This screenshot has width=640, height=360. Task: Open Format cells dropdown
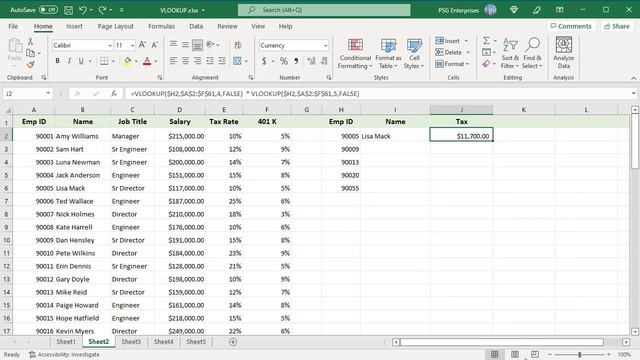click(x=467, y=64)
